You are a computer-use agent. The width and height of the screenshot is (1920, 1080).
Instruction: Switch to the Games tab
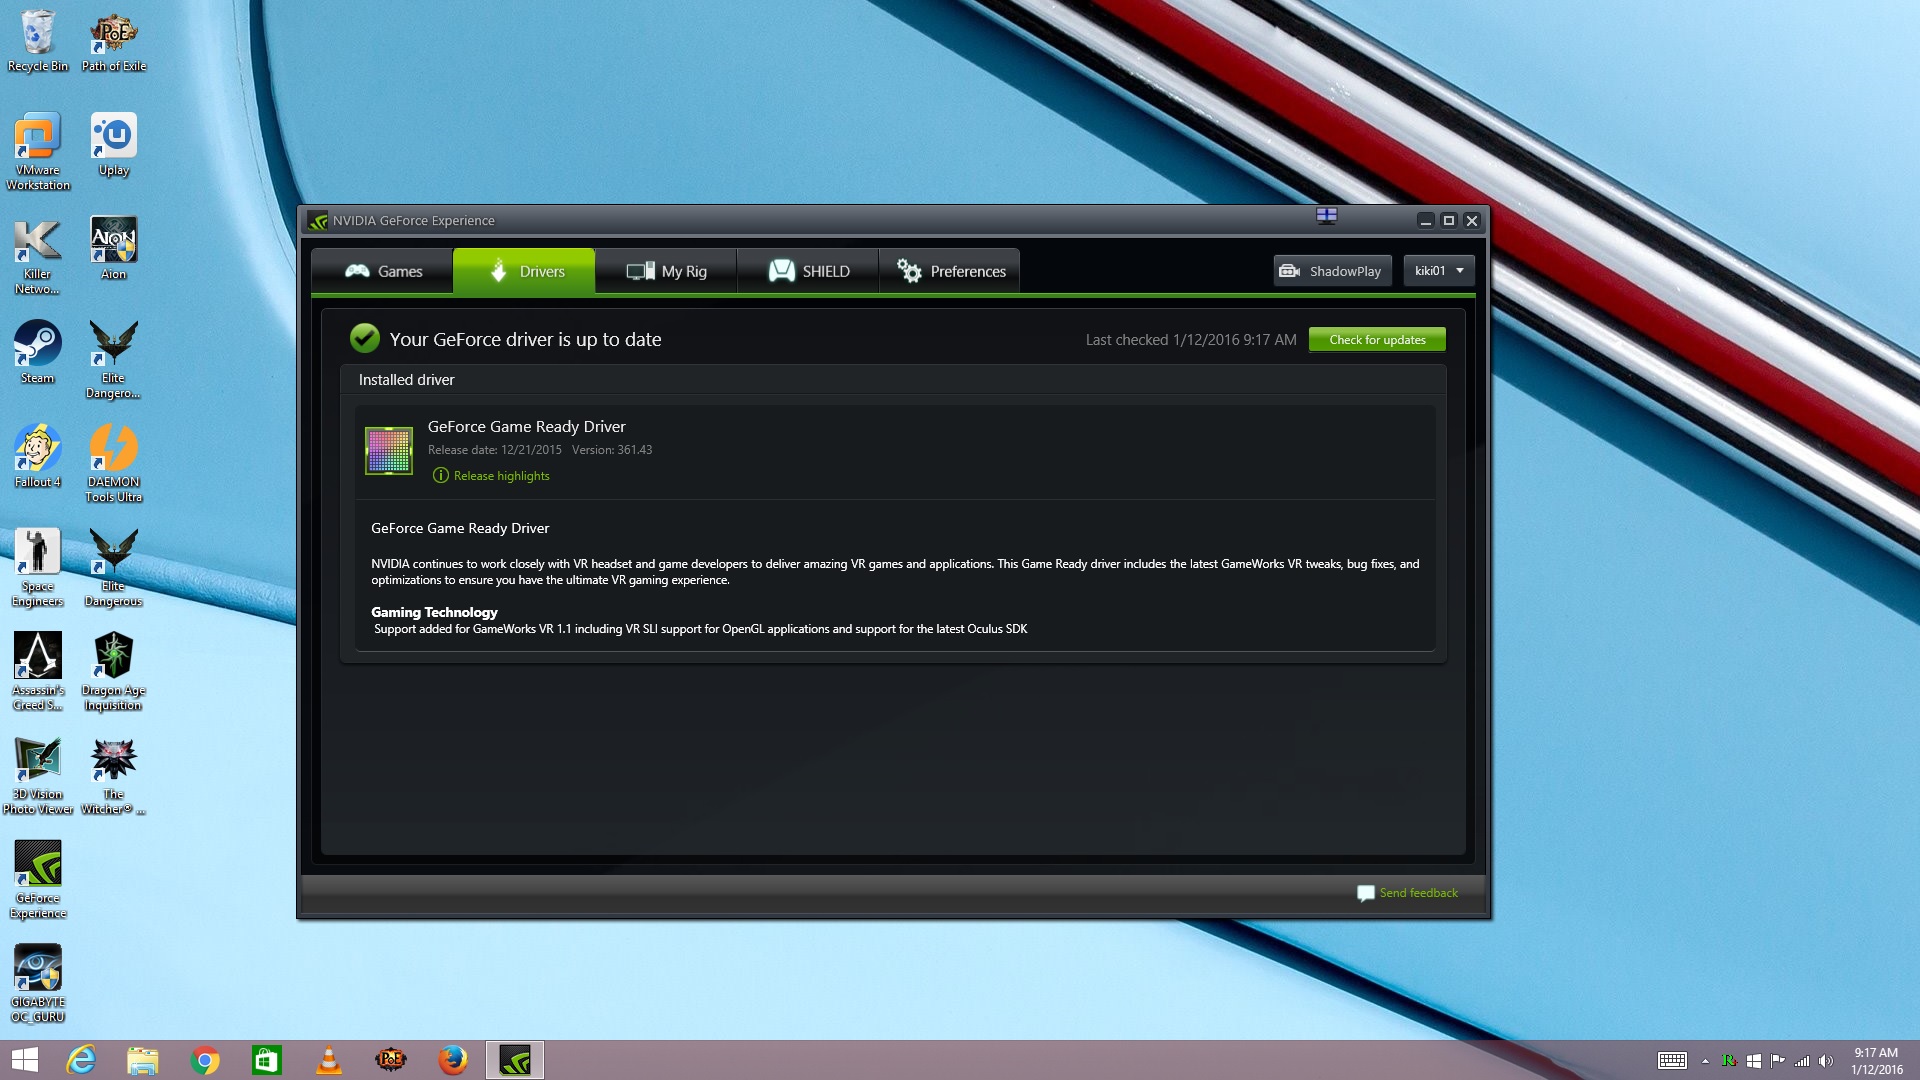[383, 271]
